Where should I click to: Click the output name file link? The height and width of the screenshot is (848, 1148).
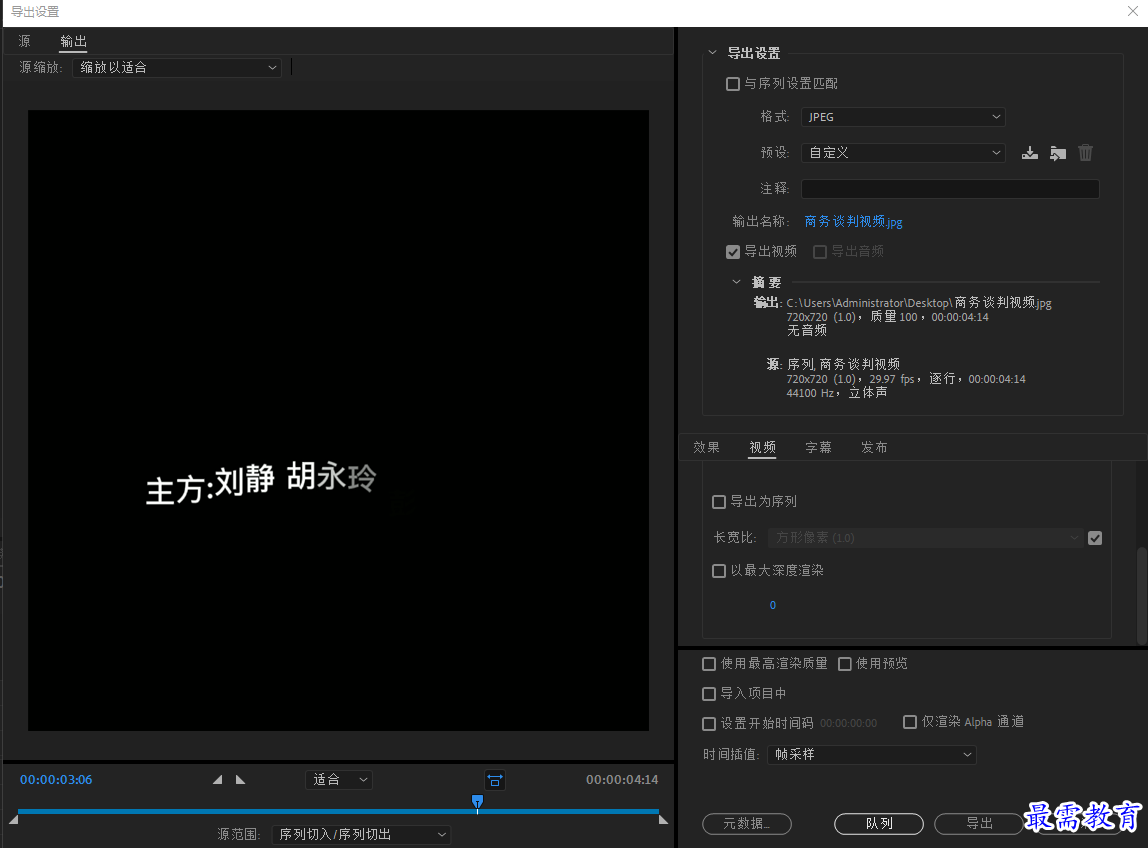point(853,222)
